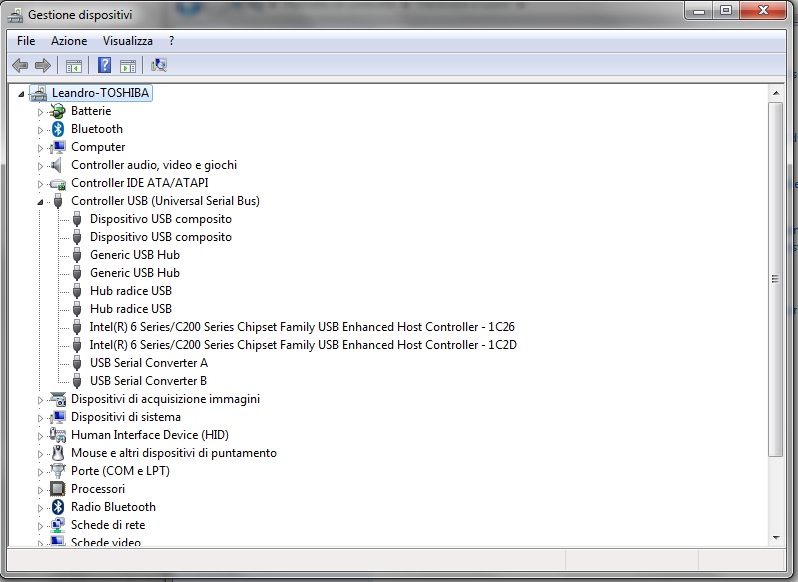Click the USB Serial Converter A icon

(x=77, y=363)
